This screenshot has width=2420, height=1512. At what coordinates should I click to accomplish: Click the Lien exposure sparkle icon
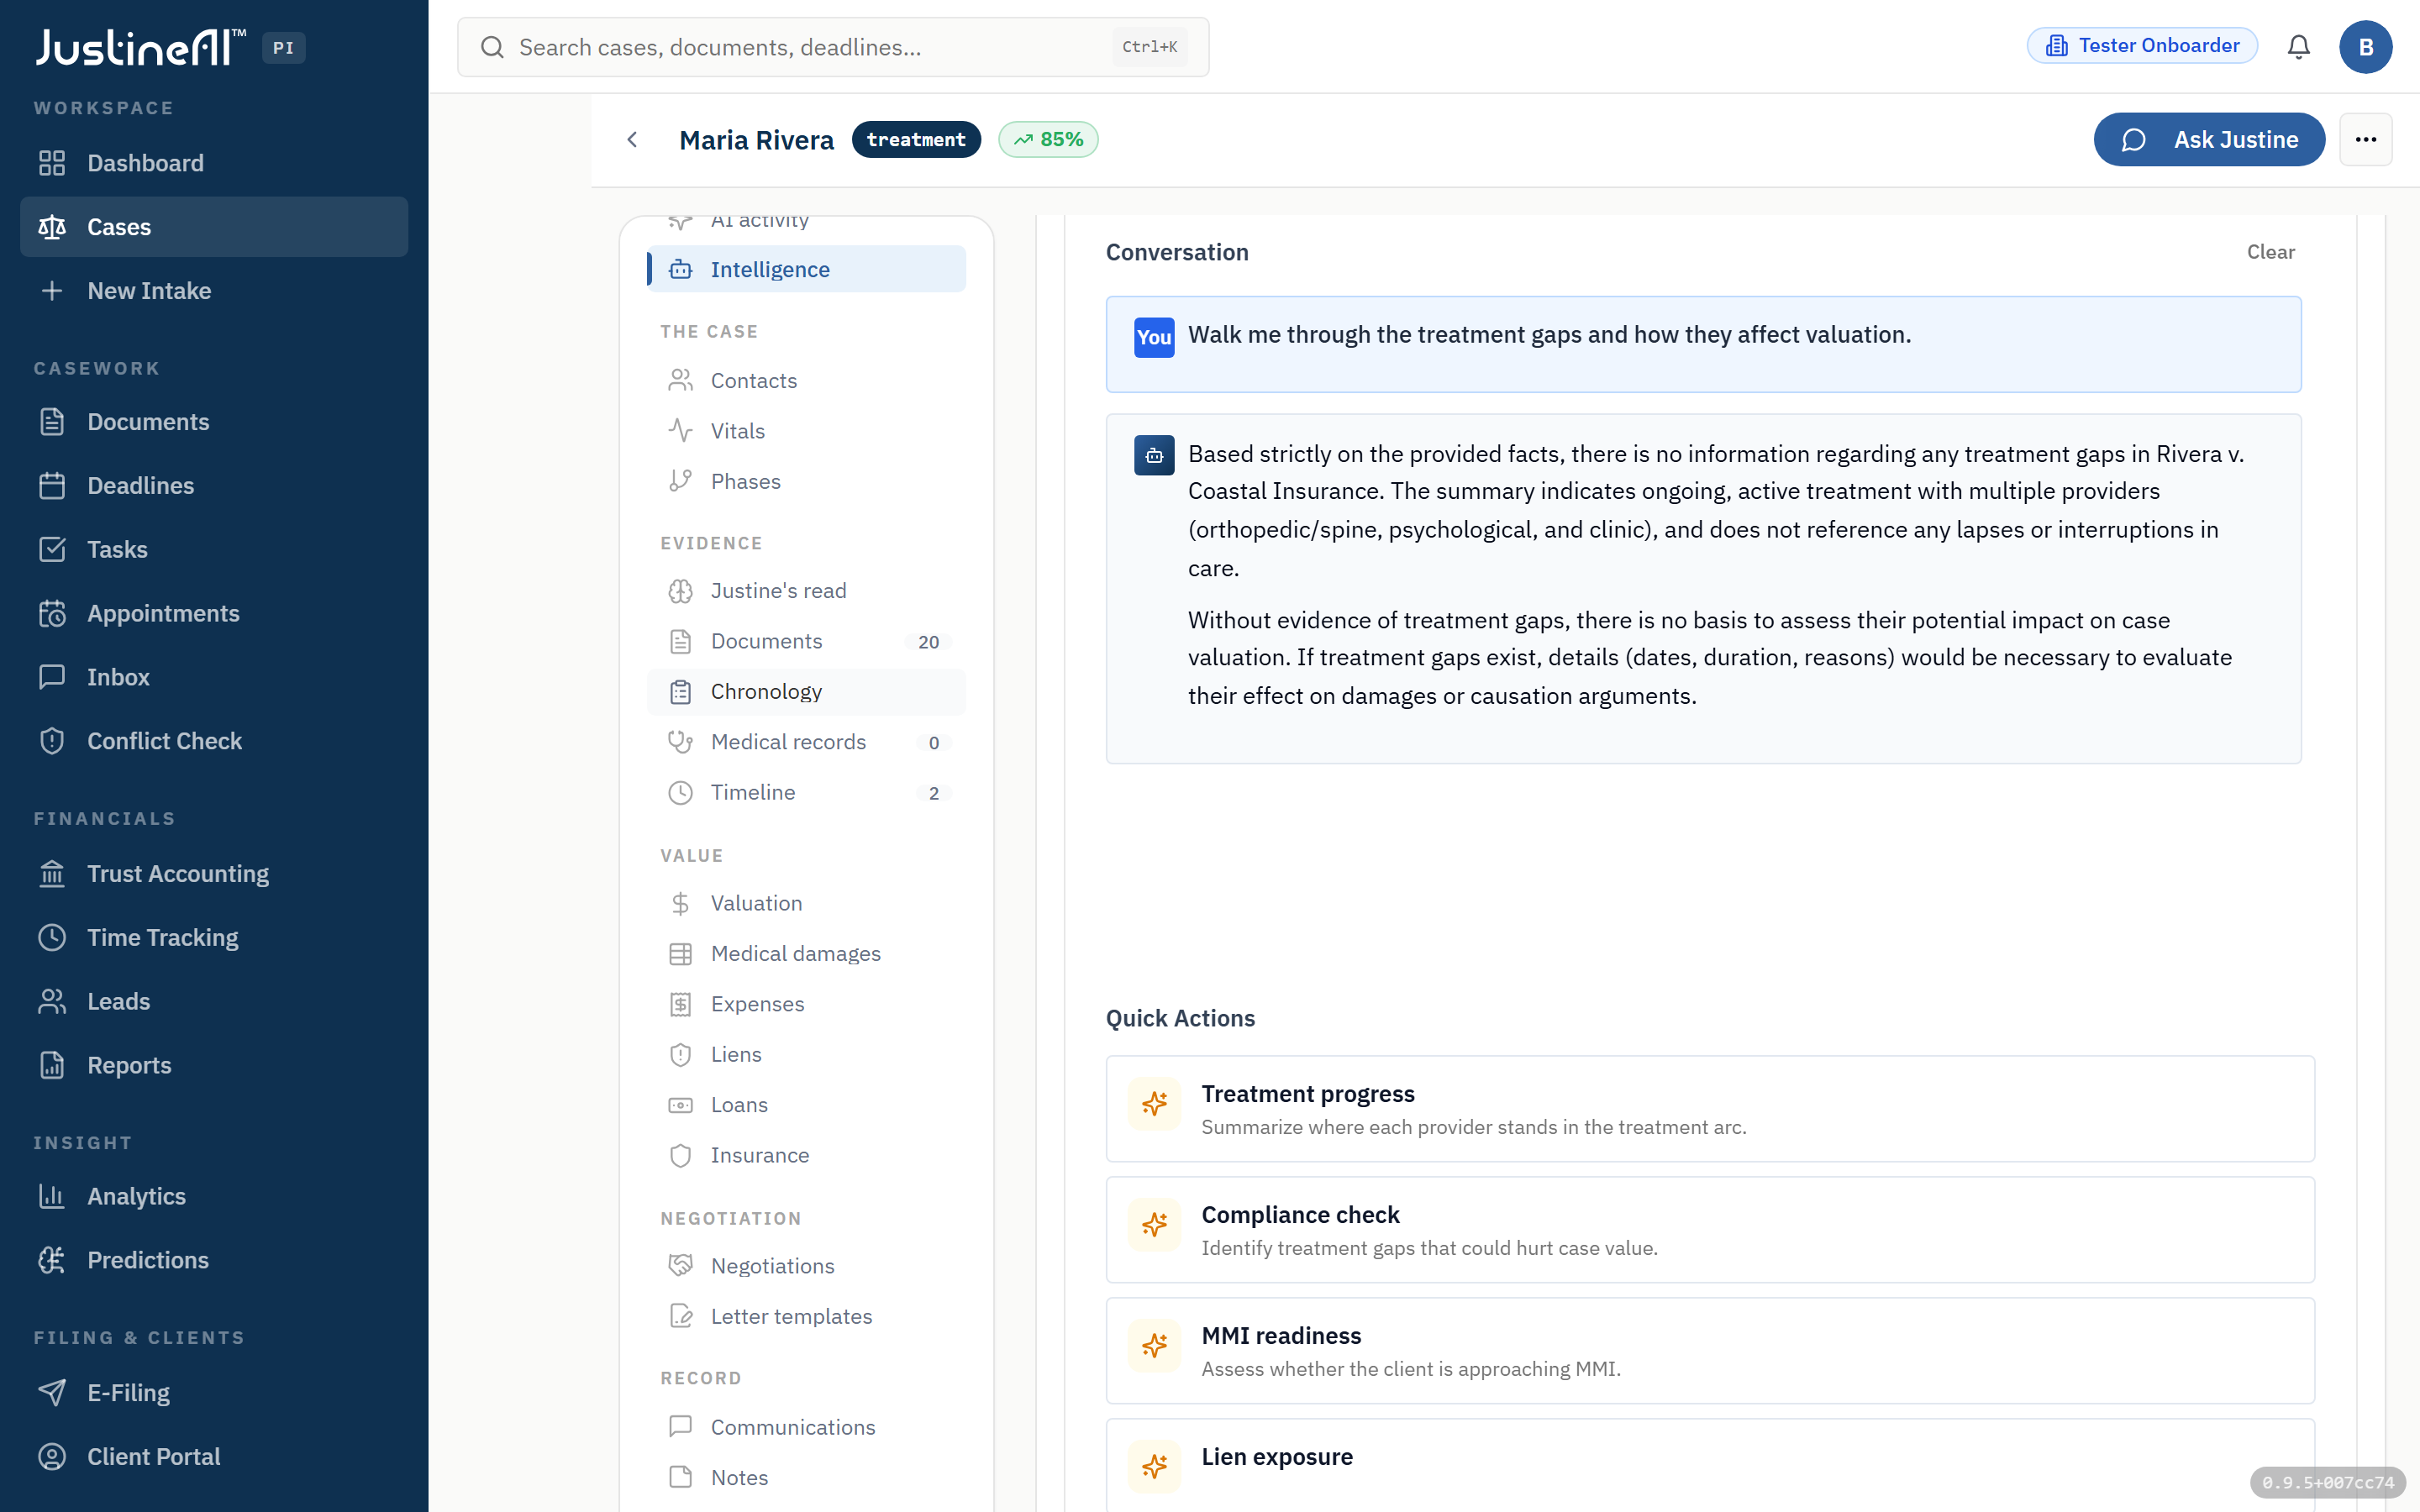pyautogui.click(x=1154, y=1467)
